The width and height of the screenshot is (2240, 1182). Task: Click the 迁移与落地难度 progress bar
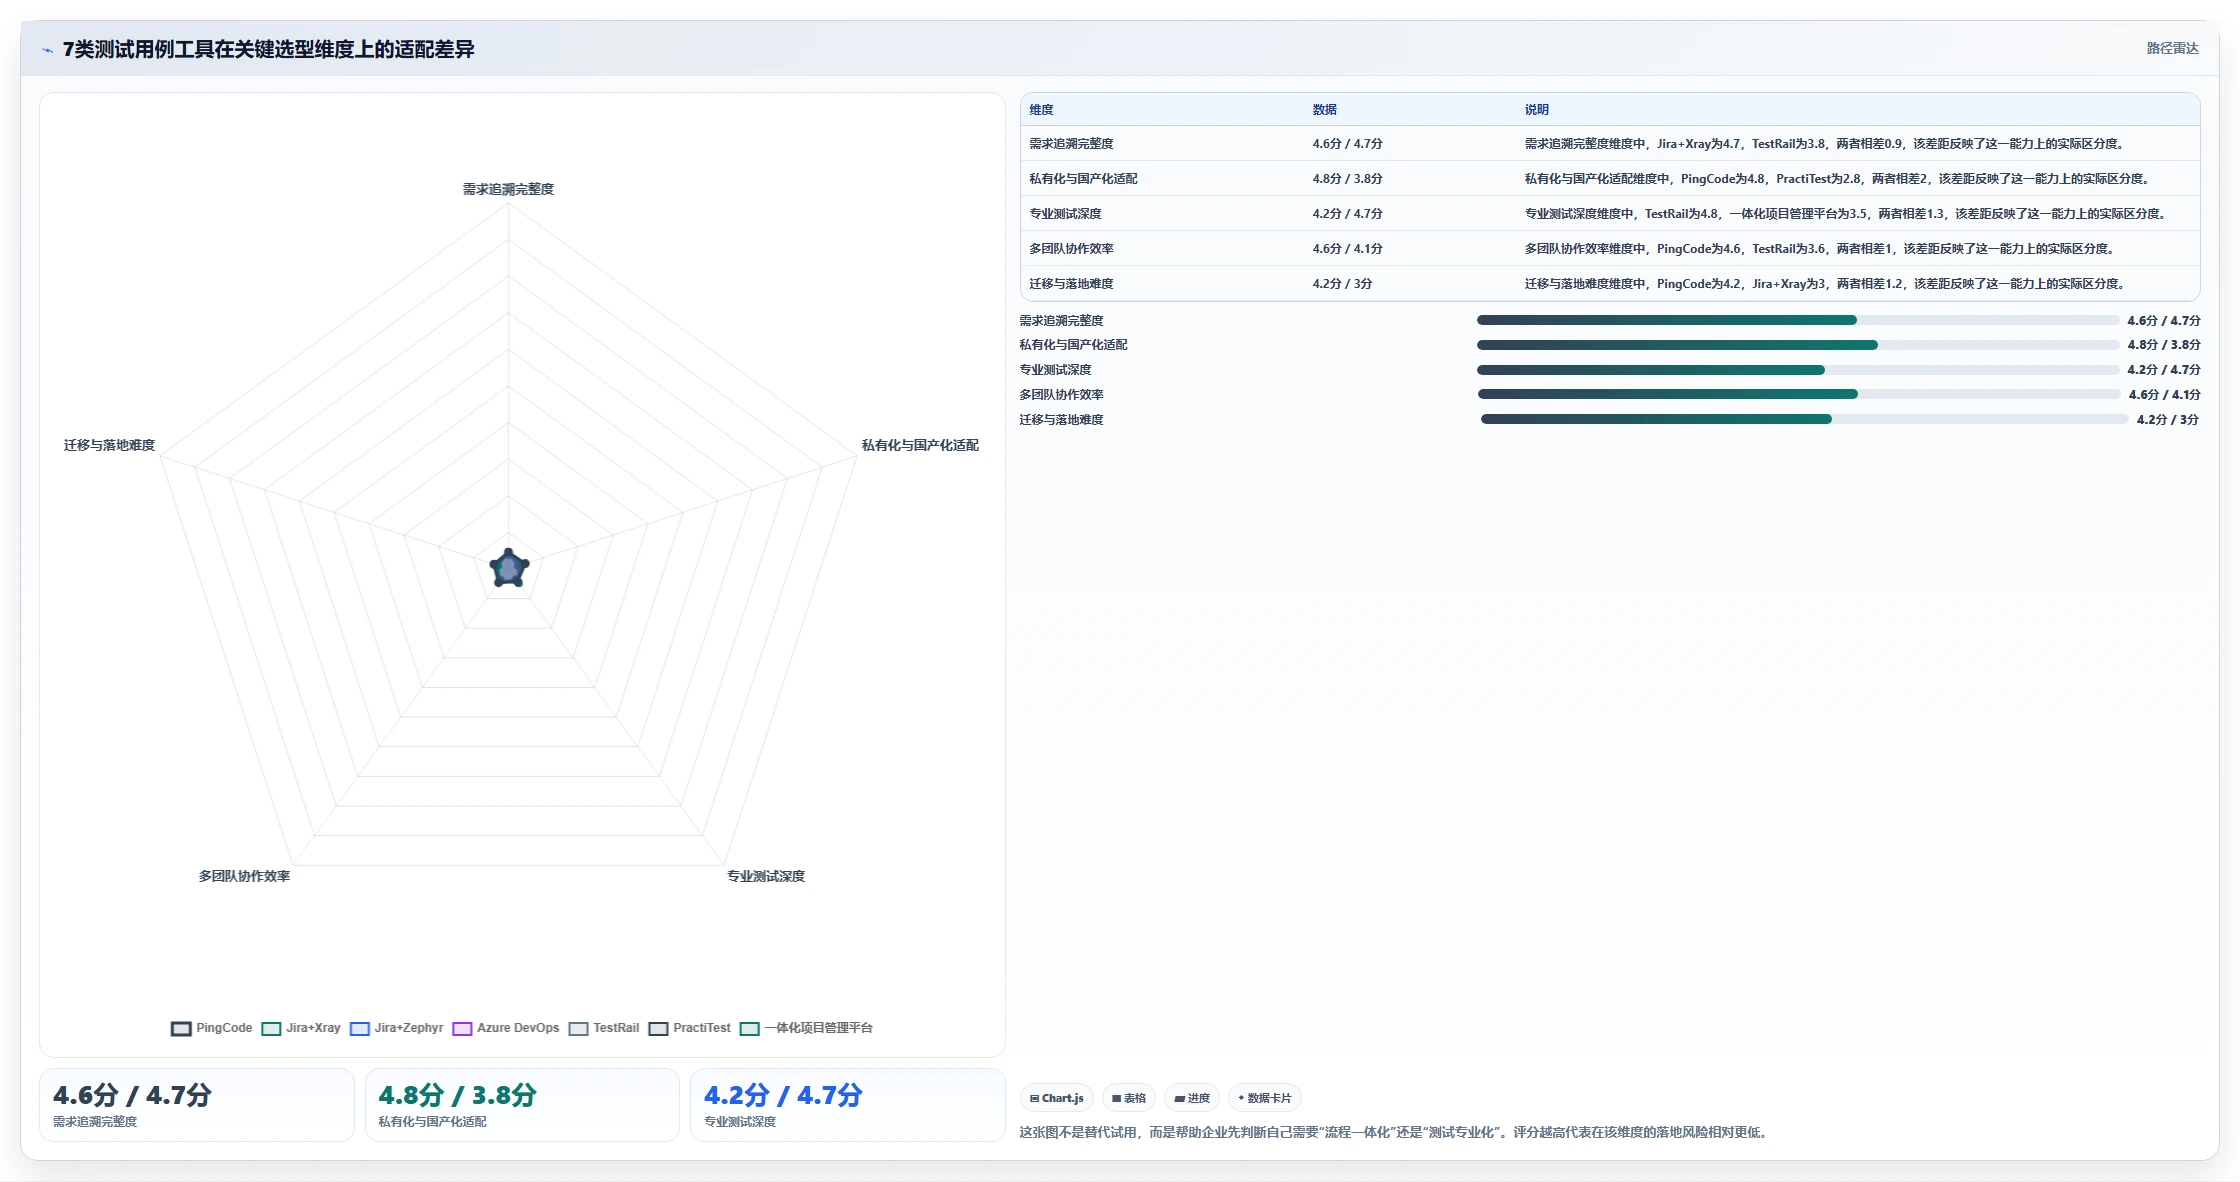pos(1804,419)
